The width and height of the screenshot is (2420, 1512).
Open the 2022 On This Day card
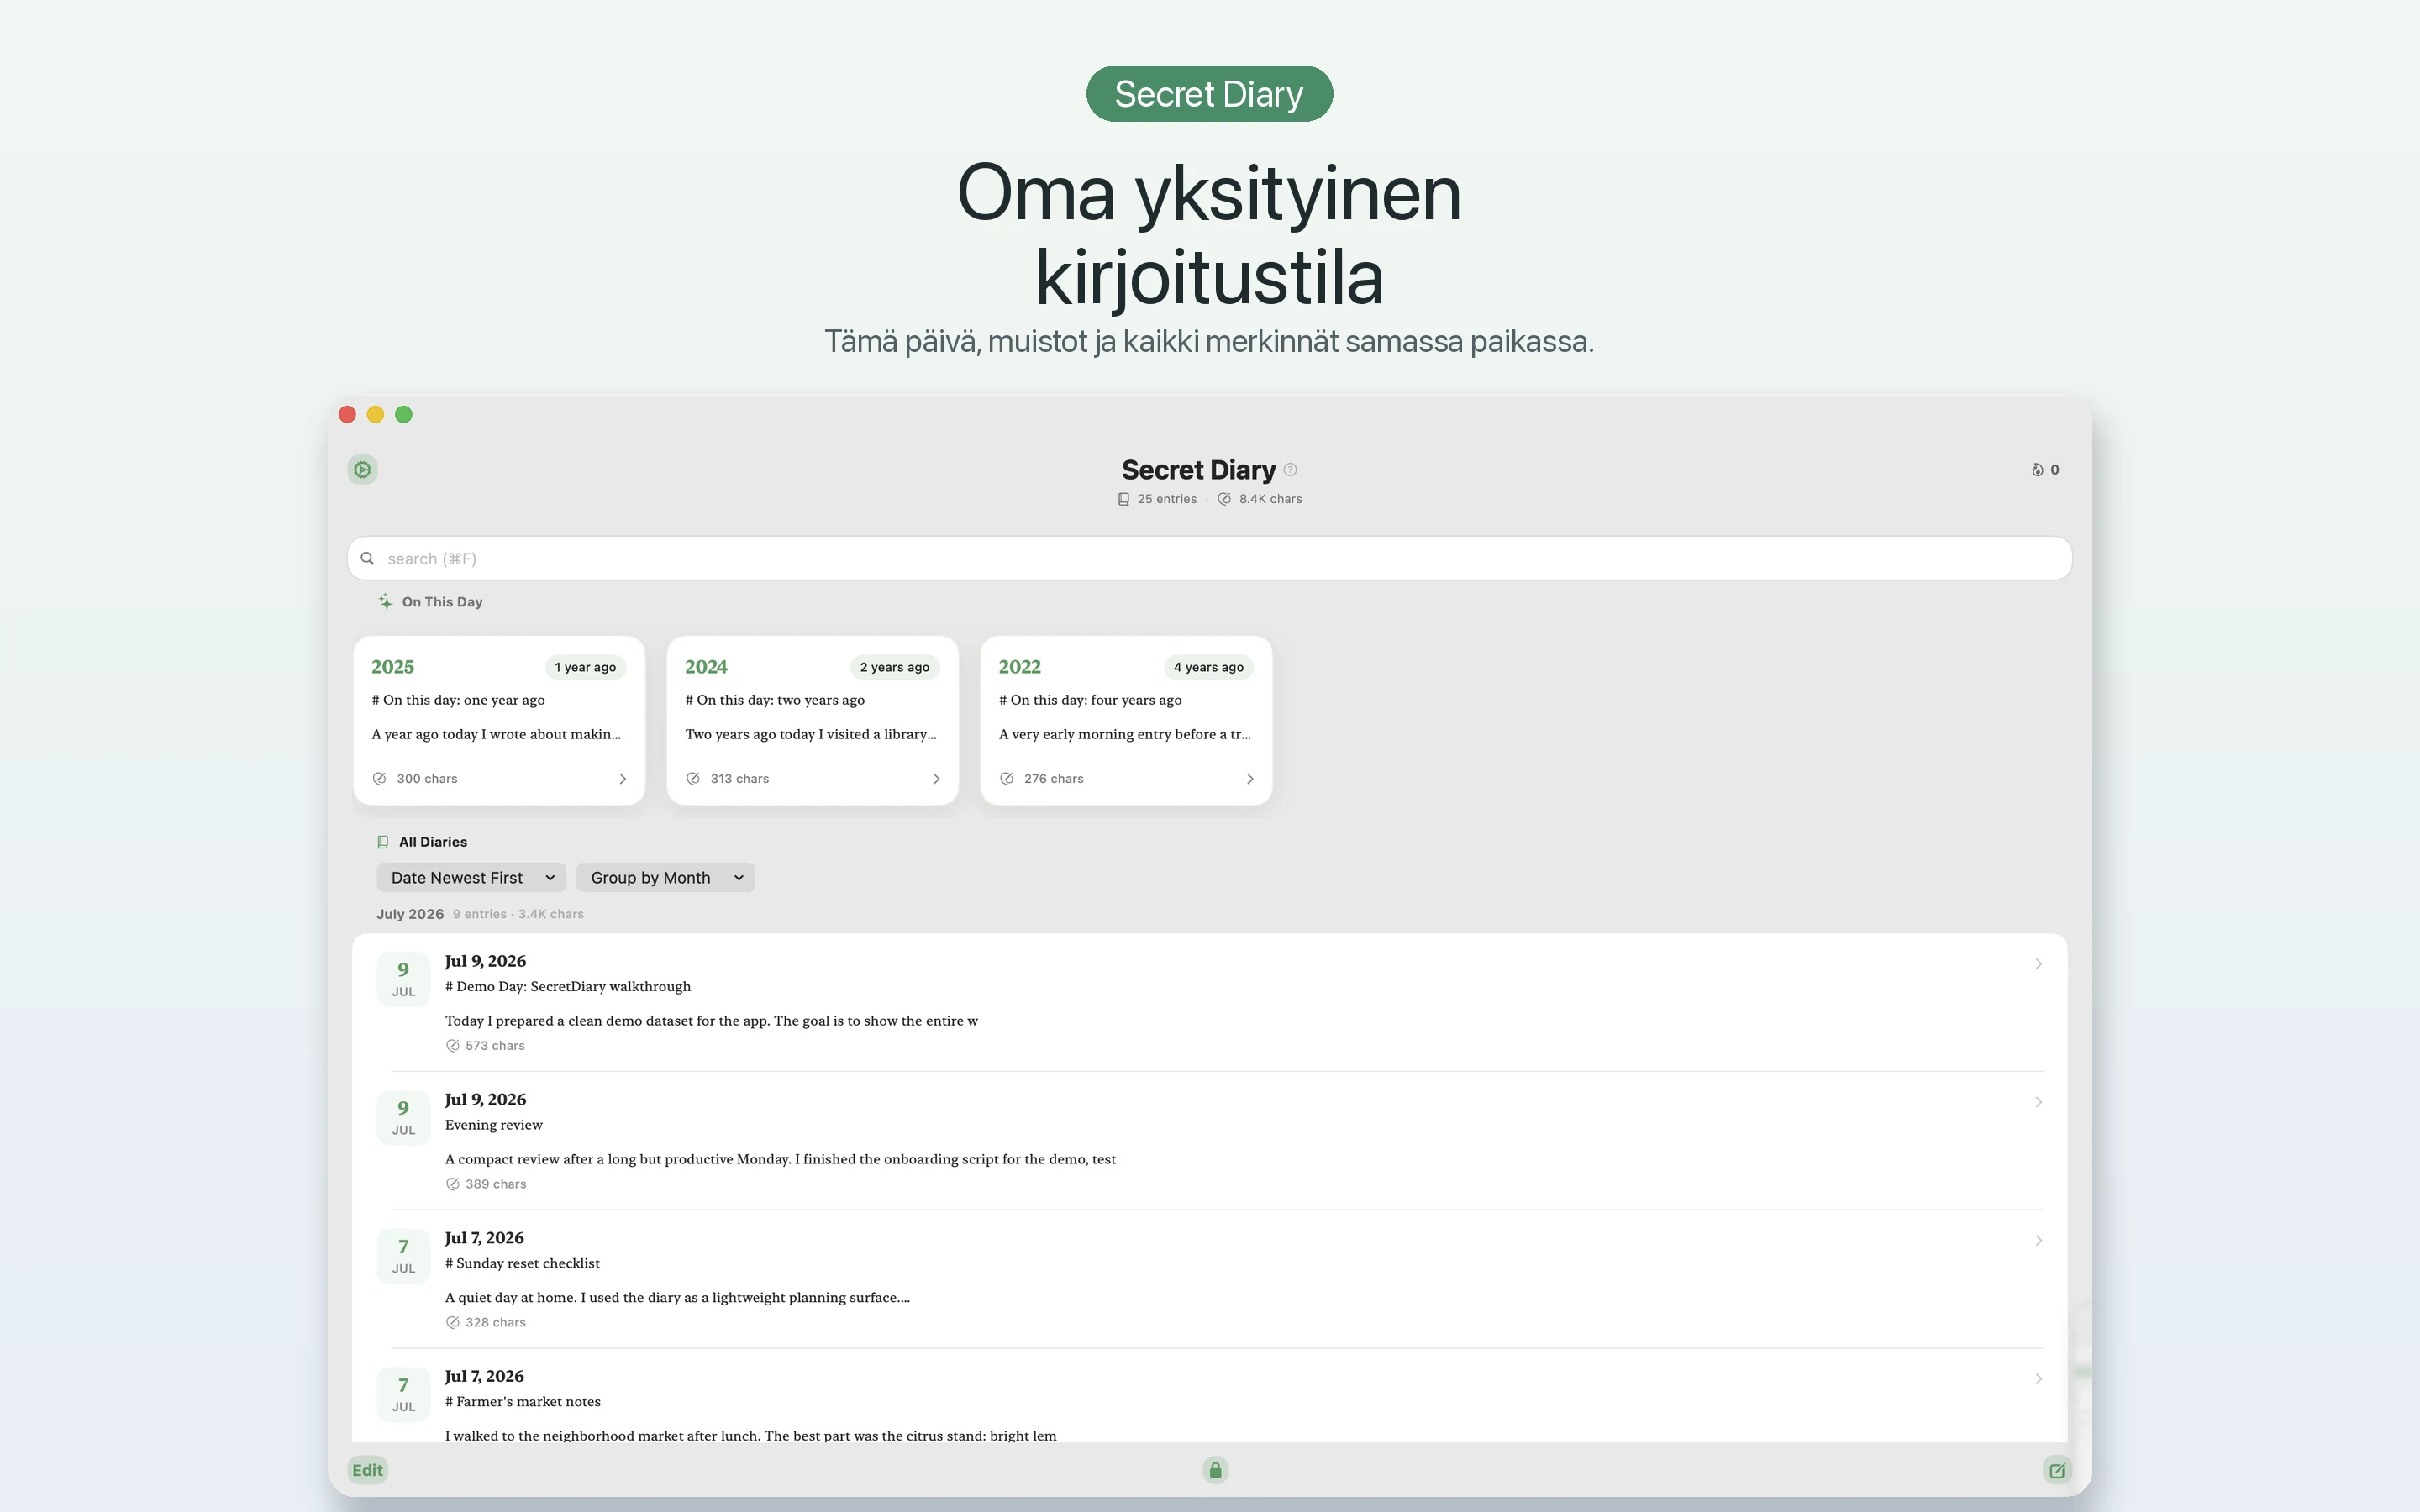point(1126,720)
